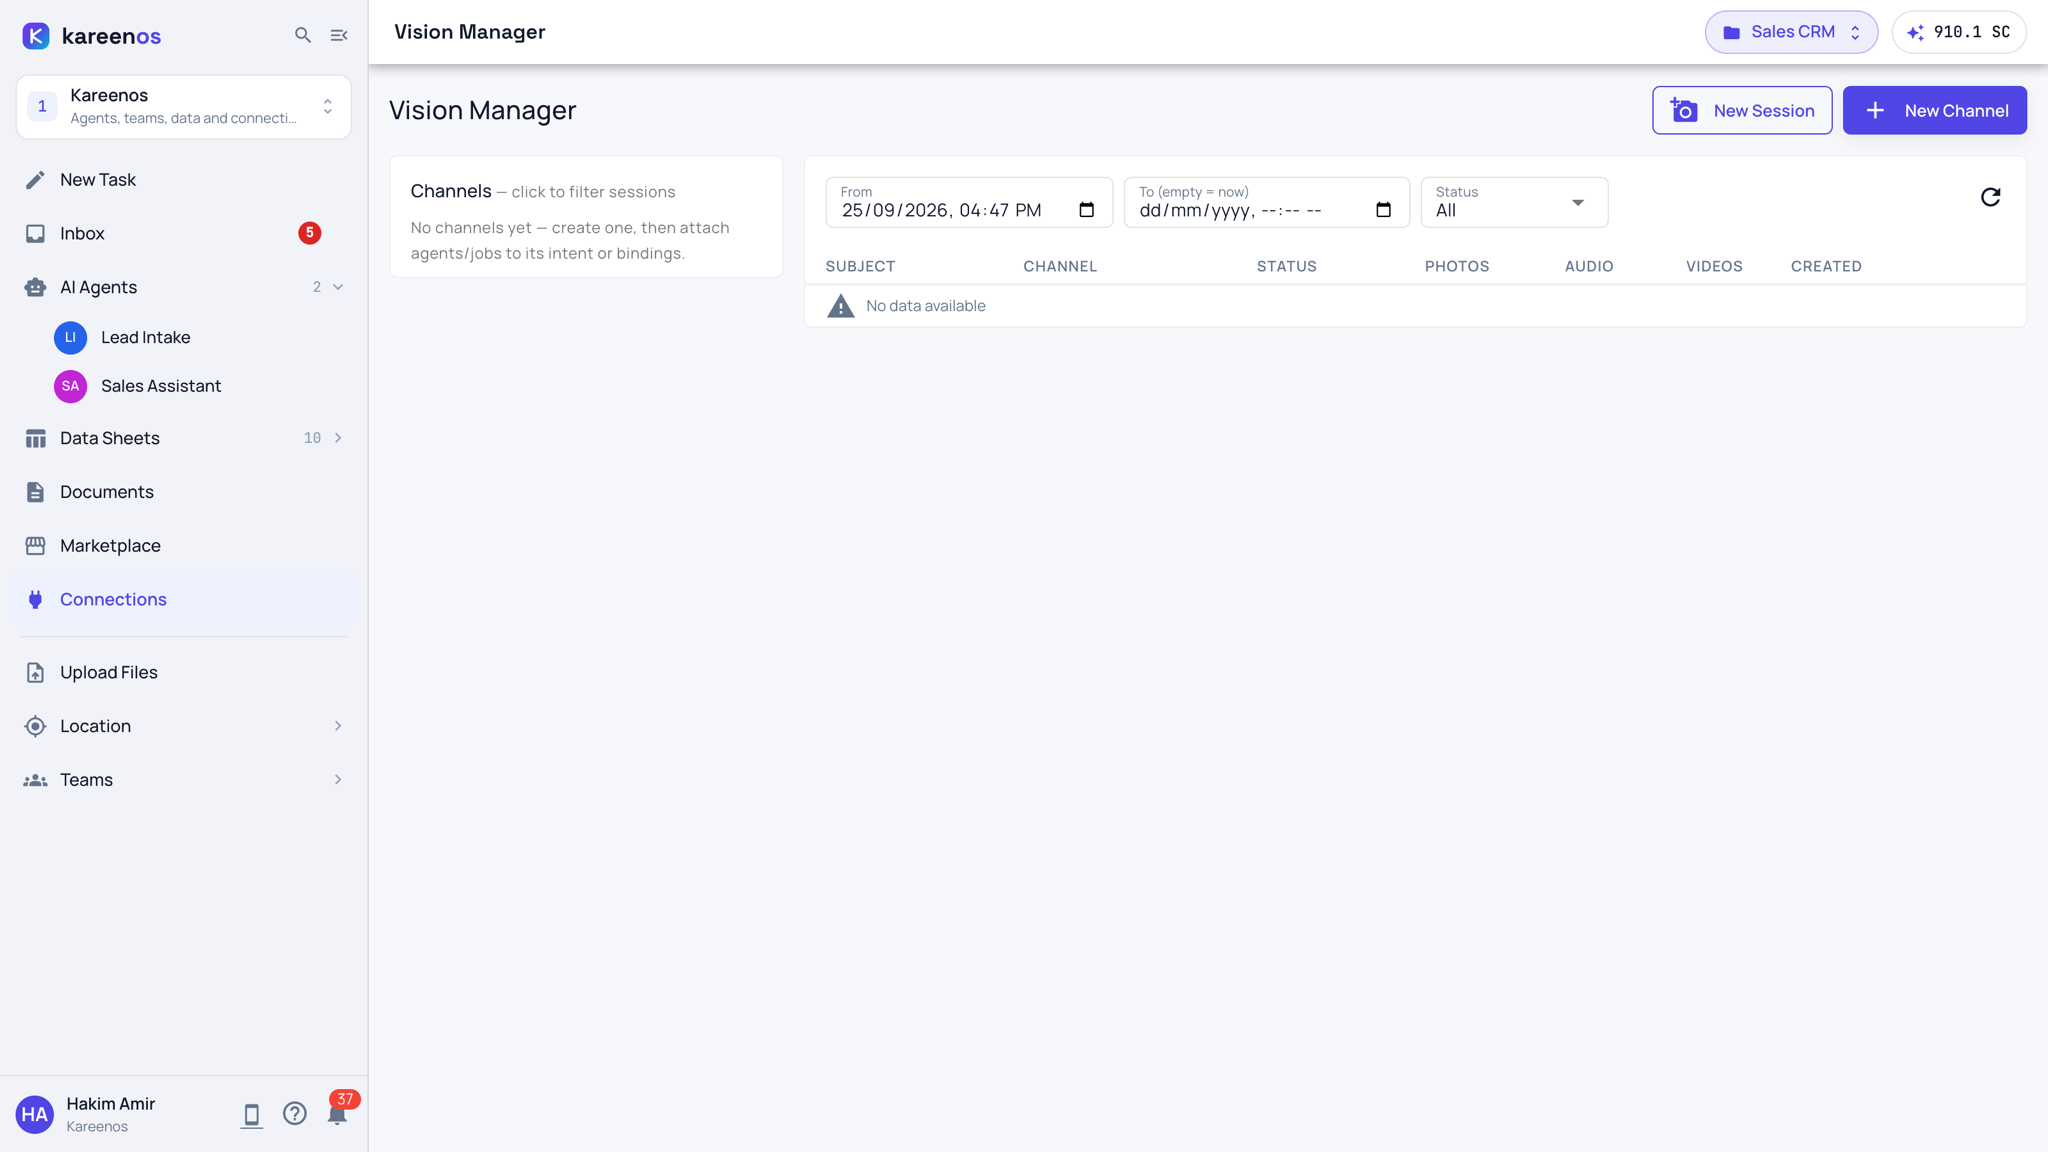Click the 'No channels yet' message
This screenshot has height=1152, width=2048.
pyautogui.click(x=570, y=241)
